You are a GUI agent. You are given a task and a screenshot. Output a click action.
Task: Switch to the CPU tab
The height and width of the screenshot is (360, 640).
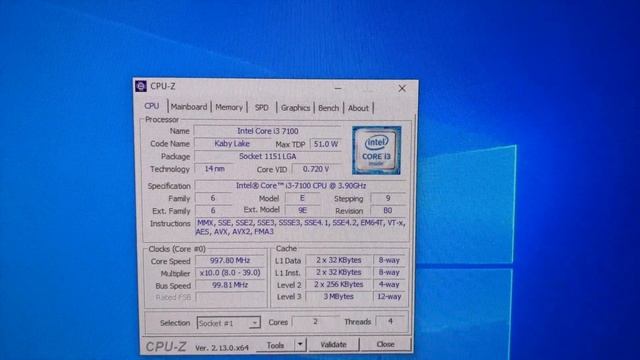click(x=151, y=106)
